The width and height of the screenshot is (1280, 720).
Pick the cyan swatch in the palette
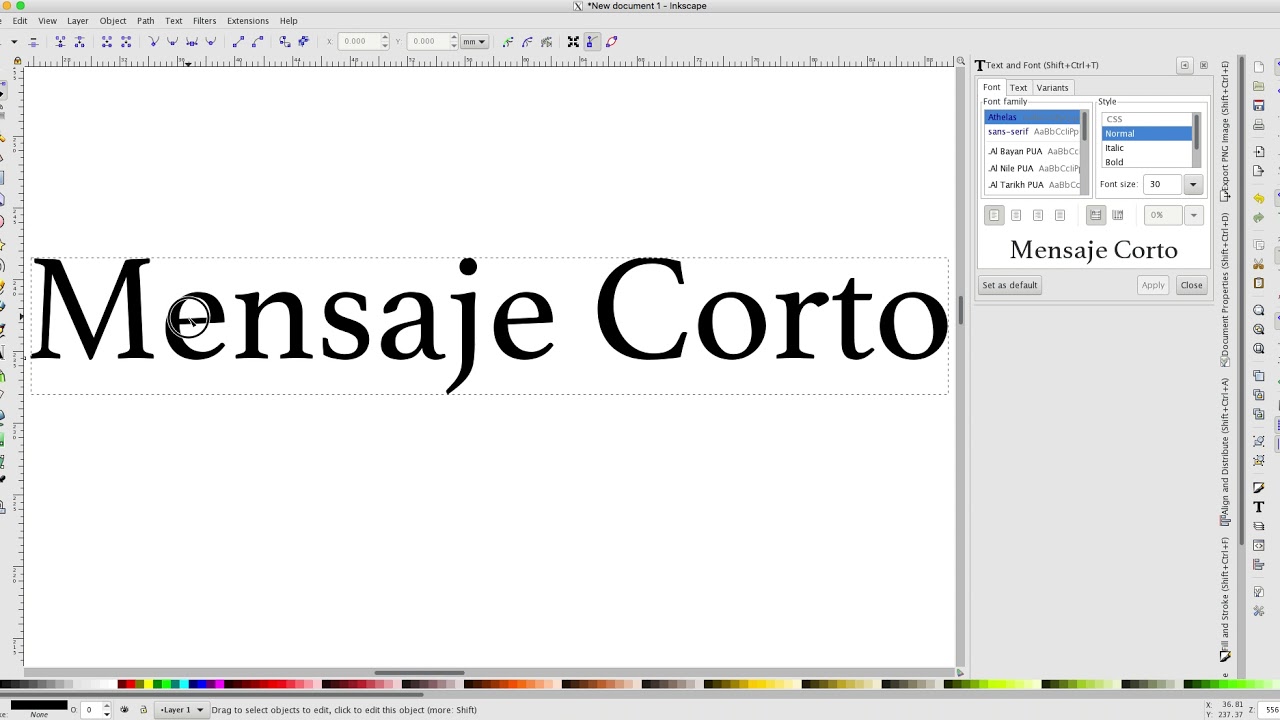182,685
